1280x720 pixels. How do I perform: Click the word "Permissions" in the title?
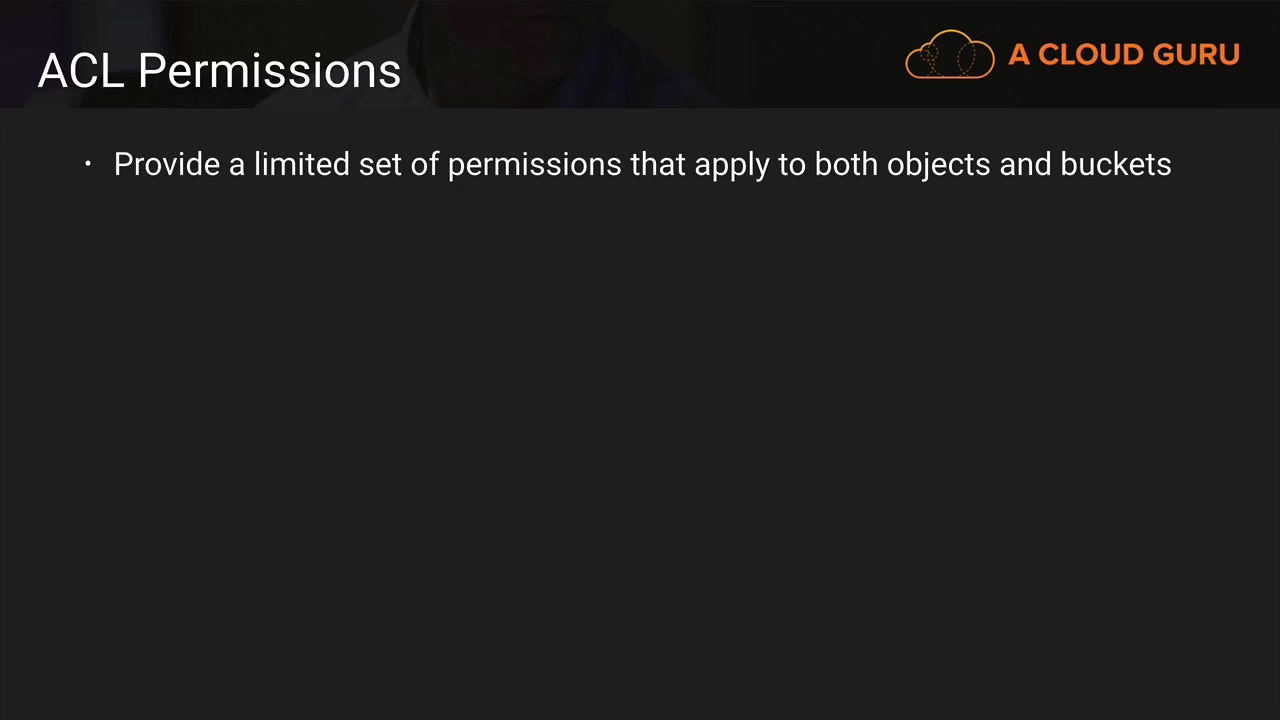pos(269,71)
